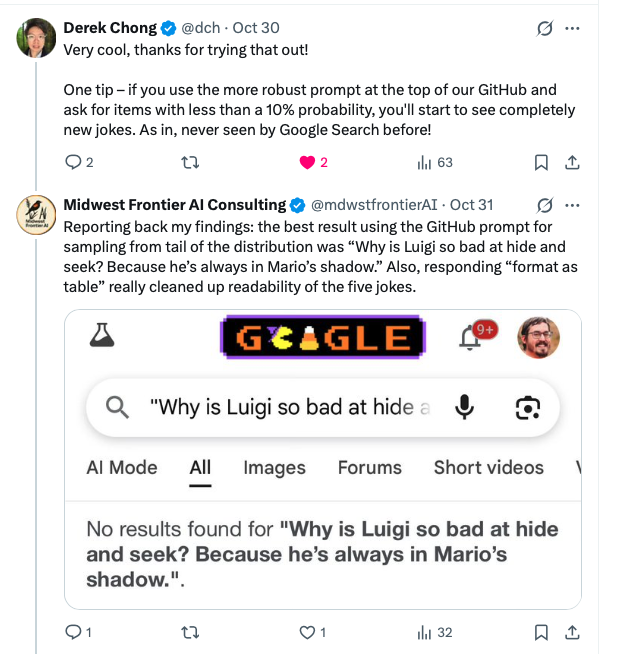
Task: Reply to Derek Chong's tweet
Action: tap(72, 162)
